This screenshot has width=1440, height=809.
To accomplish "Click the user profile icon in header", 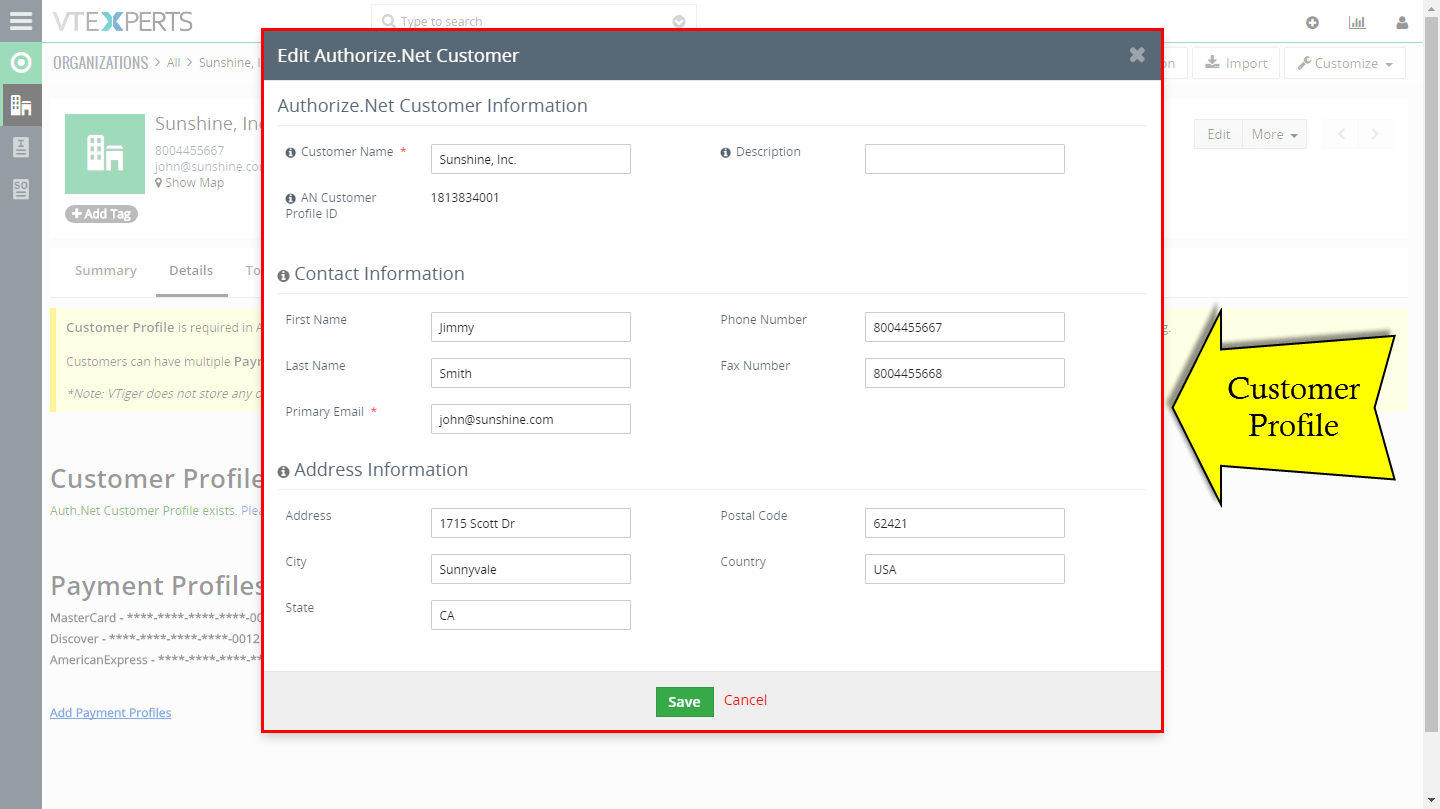I will [1402, 21].
